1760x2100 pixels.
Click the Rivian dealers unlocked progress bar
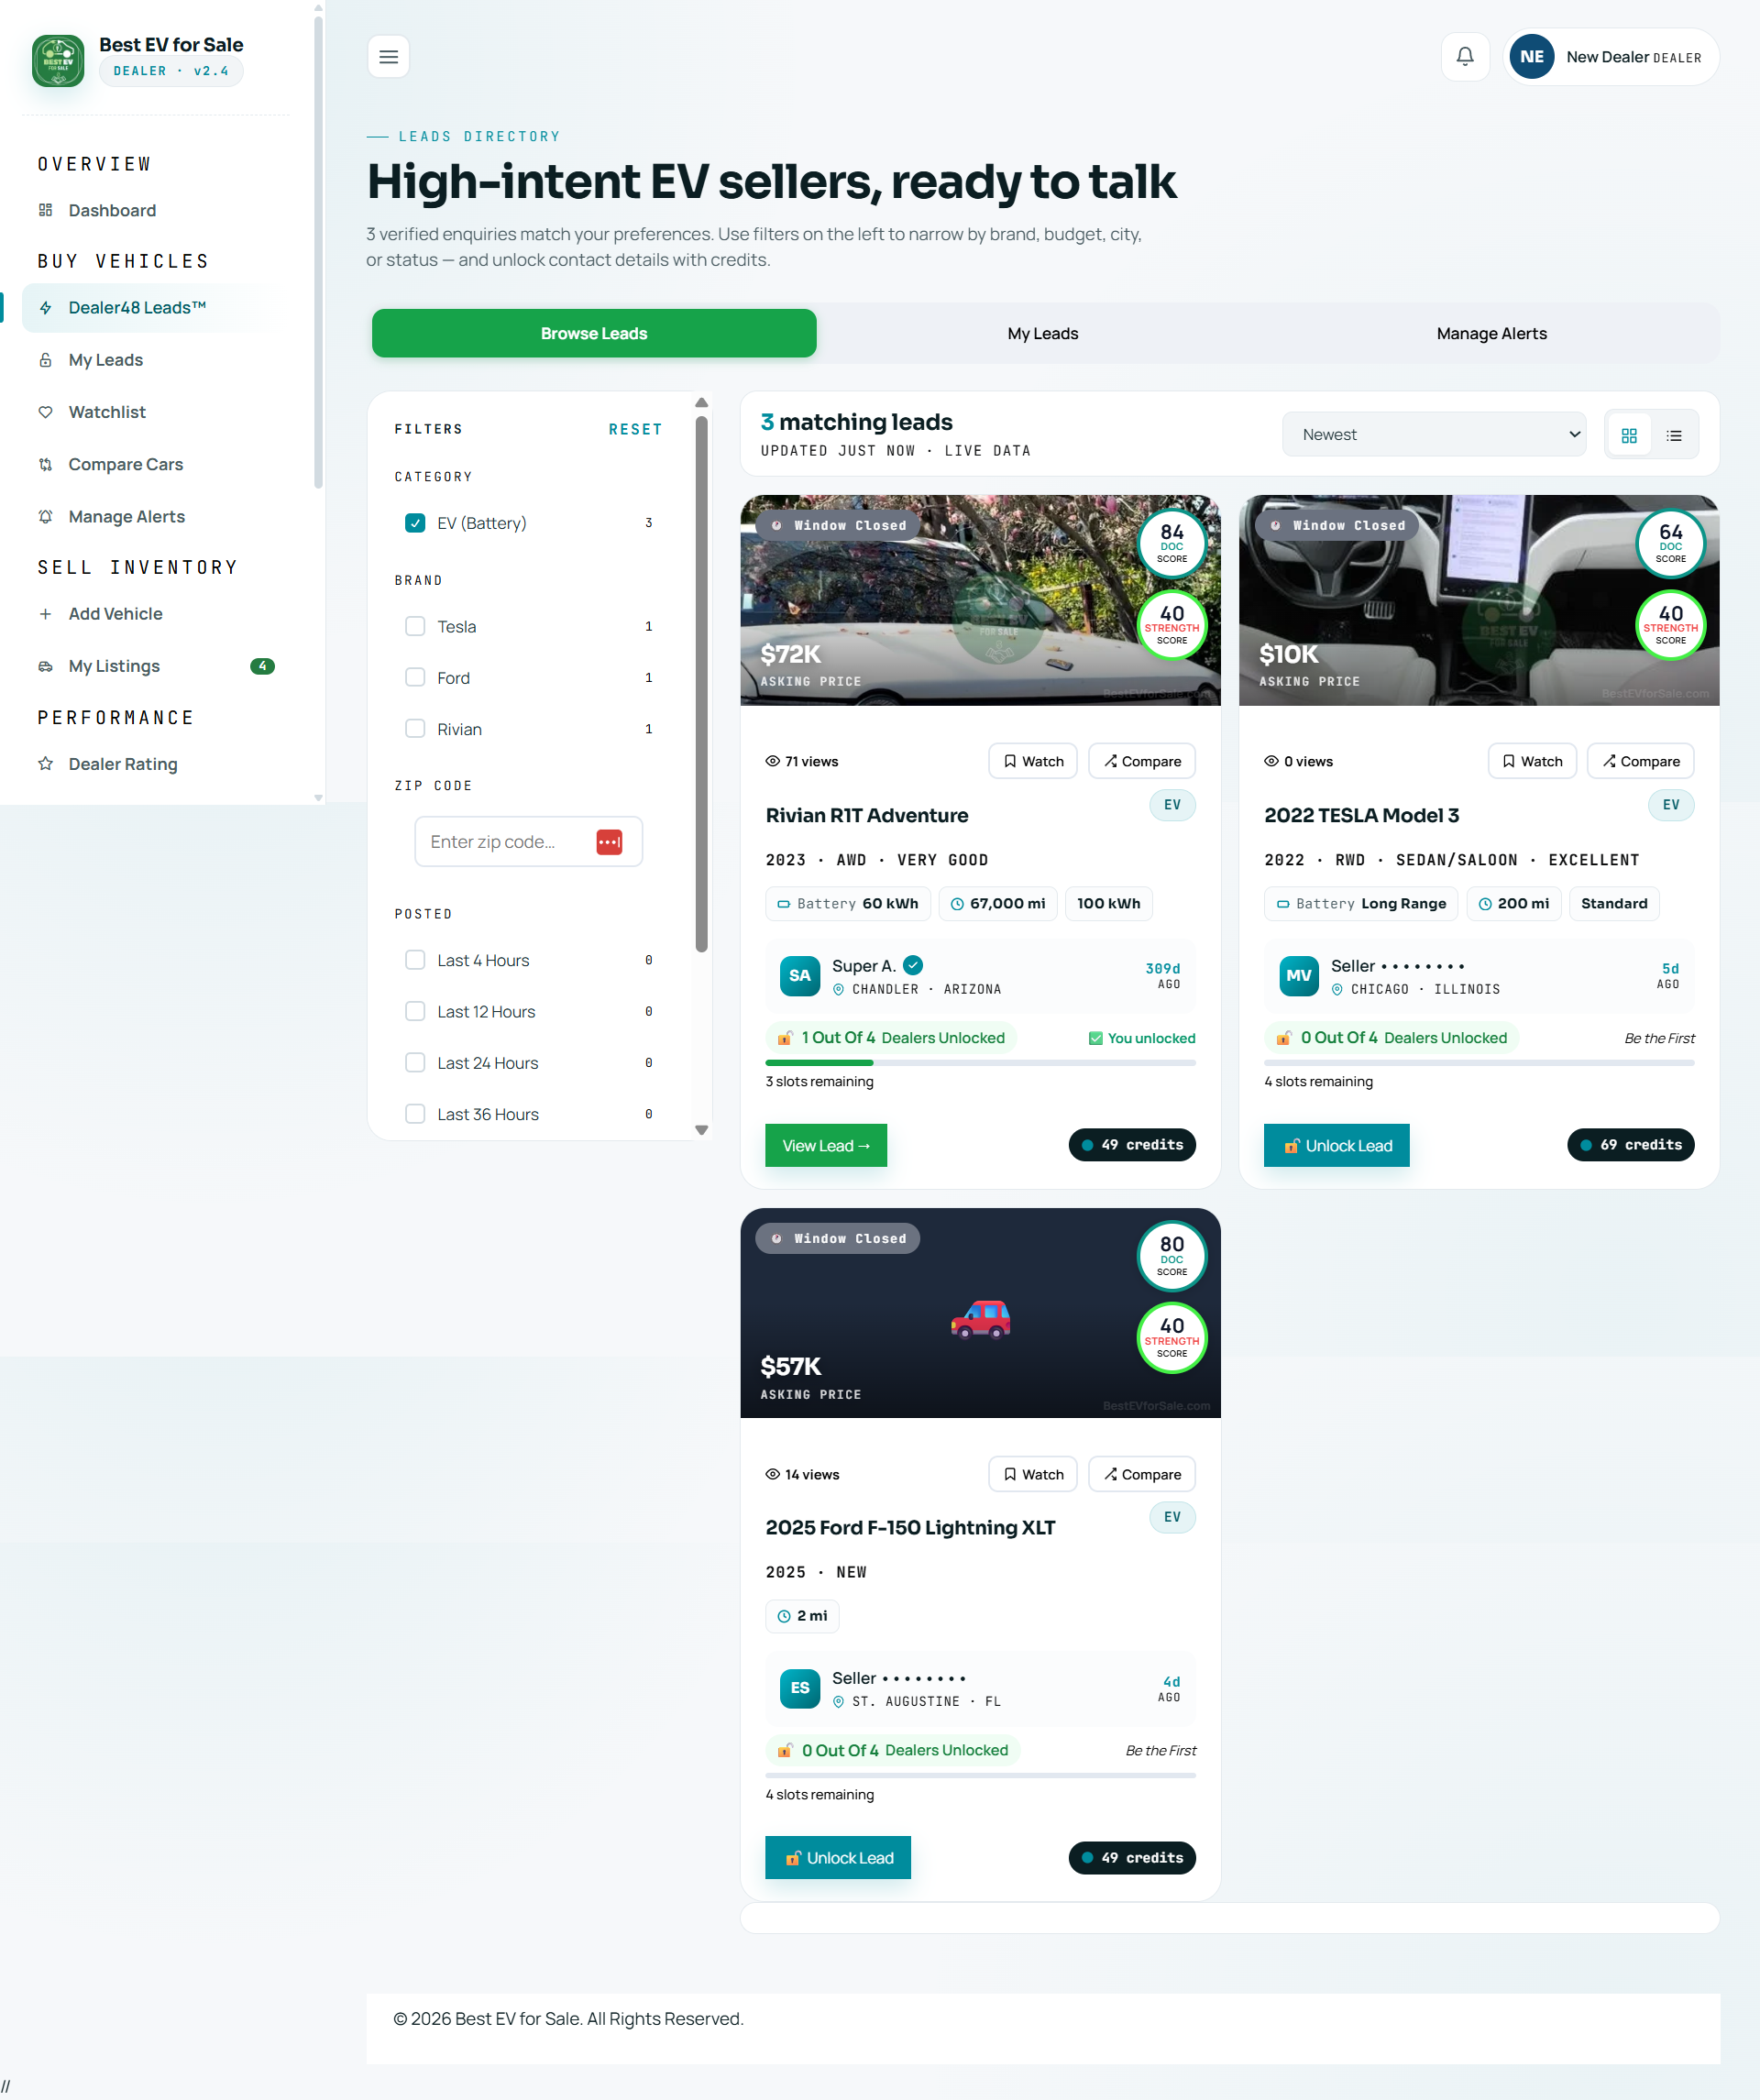tap(980, 1063)
